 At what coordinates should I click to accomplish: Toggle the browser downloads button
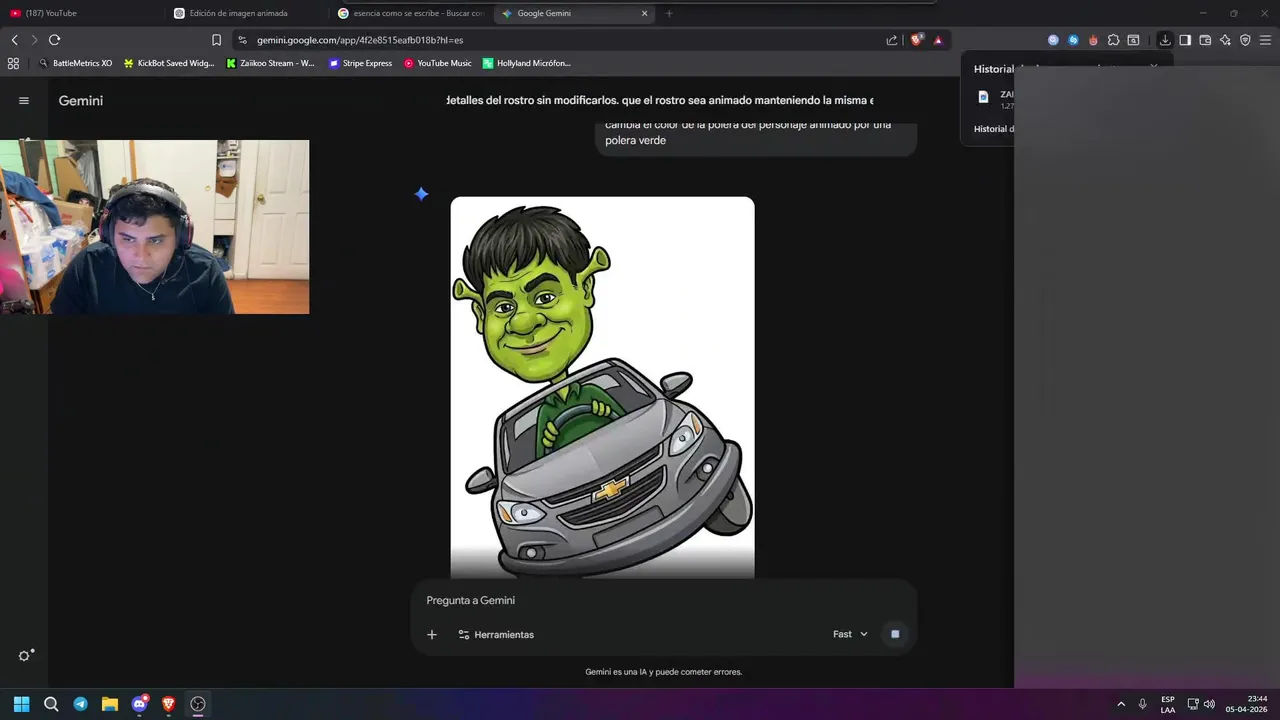coord(1165,40)
